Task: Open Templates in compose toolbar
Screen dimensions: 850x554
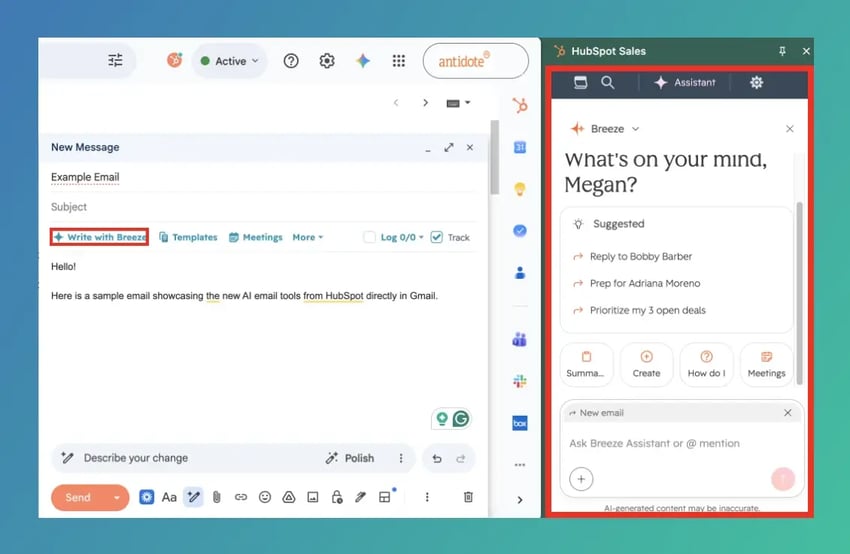Action: coord(188,237)
